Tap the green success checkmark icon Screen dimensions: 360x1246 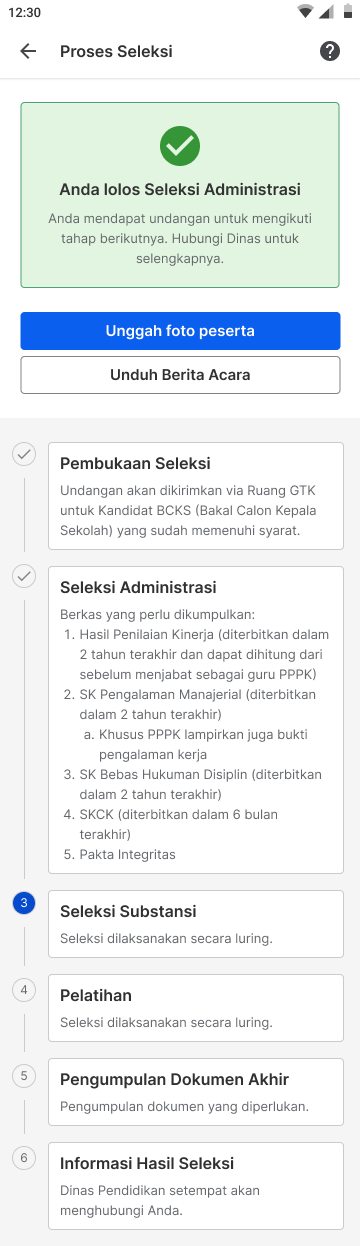pyautogui.click(x=180, y=146)
